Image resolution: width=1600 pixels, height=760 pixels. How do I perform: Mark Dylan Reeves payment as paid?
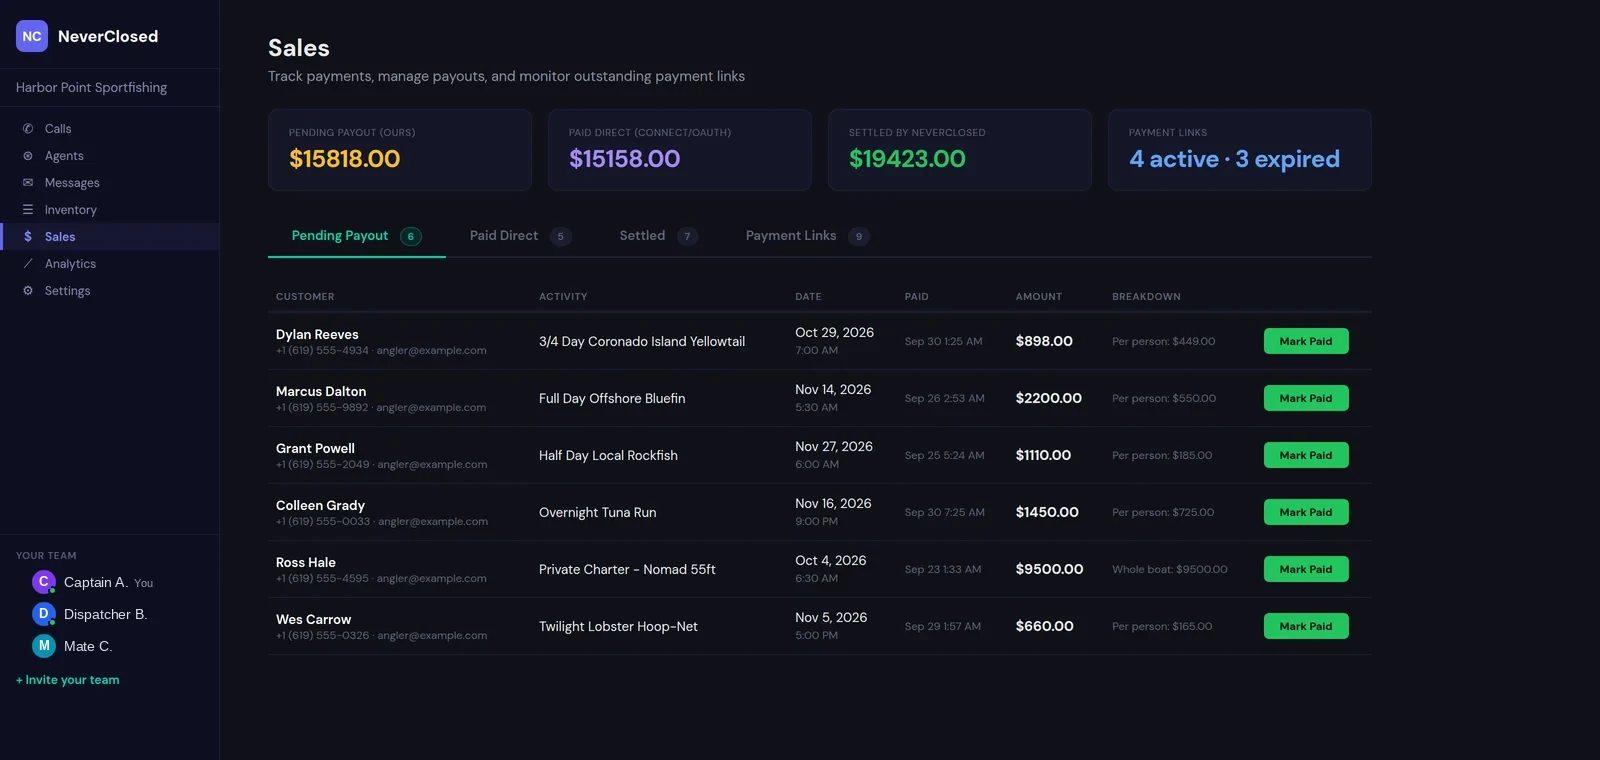[1306, 341]
